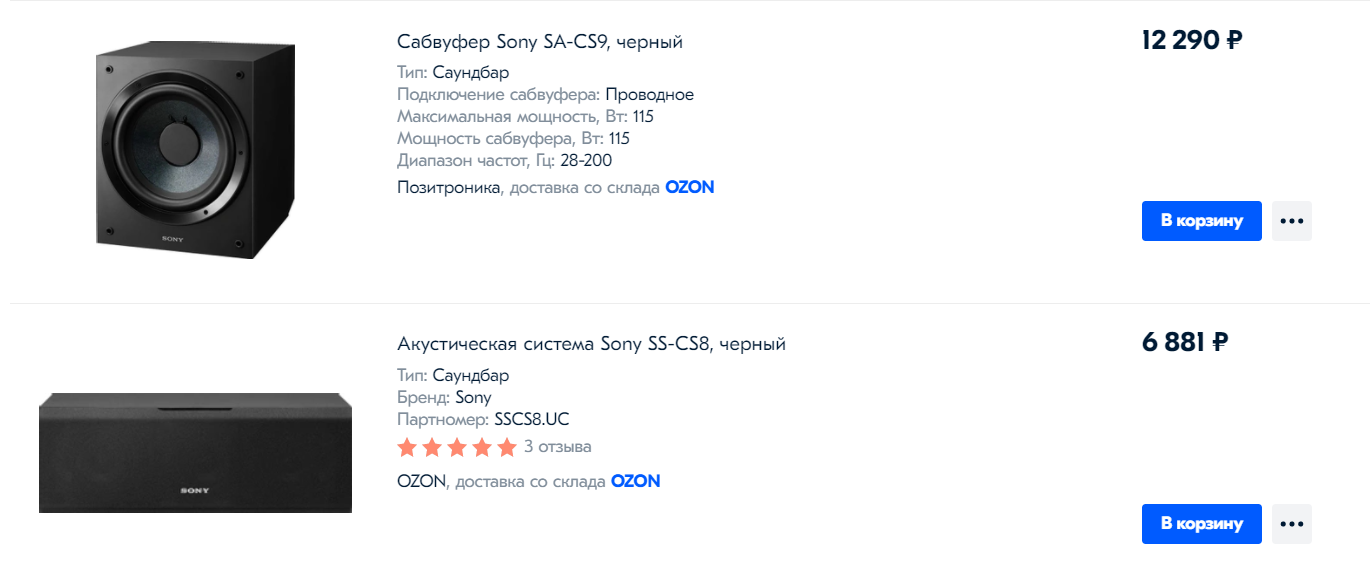
Task: Click the Партномер: SSCS8.UC specification line
Action: [483, 419]
